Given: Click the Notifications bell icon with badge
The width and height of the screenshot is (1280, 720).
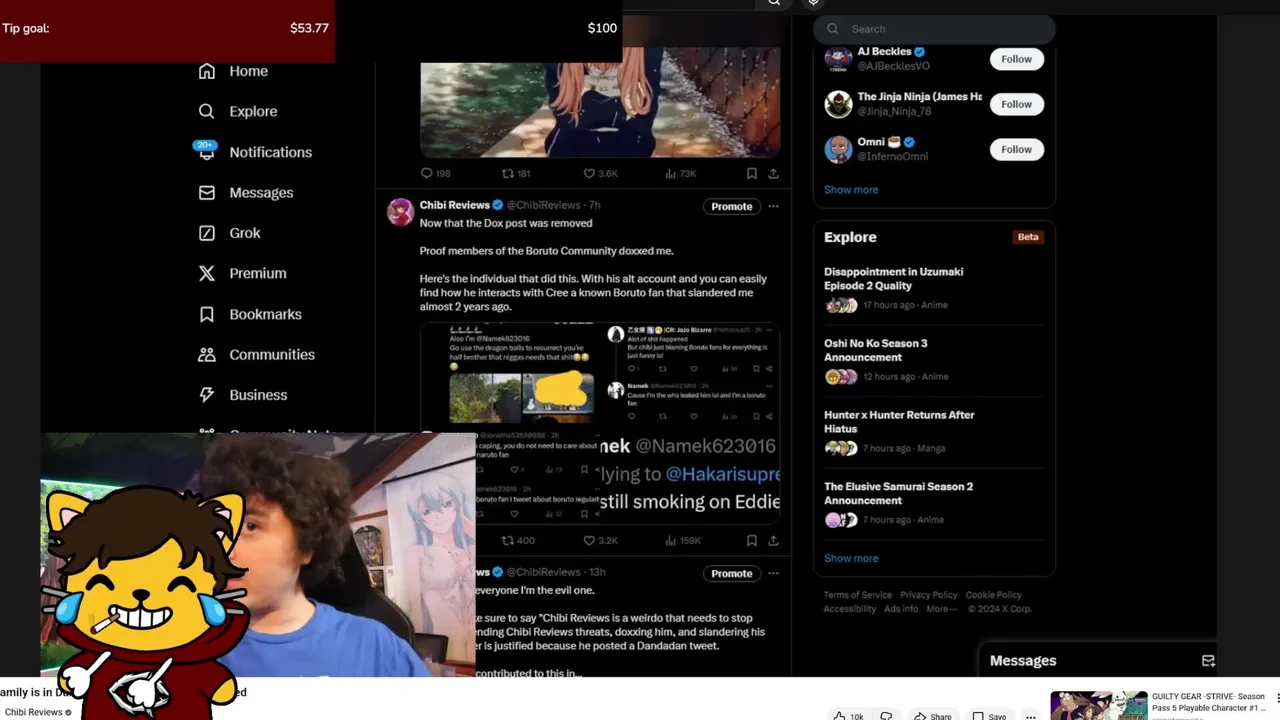Looking at the screenshot, I should click(206, 151).
